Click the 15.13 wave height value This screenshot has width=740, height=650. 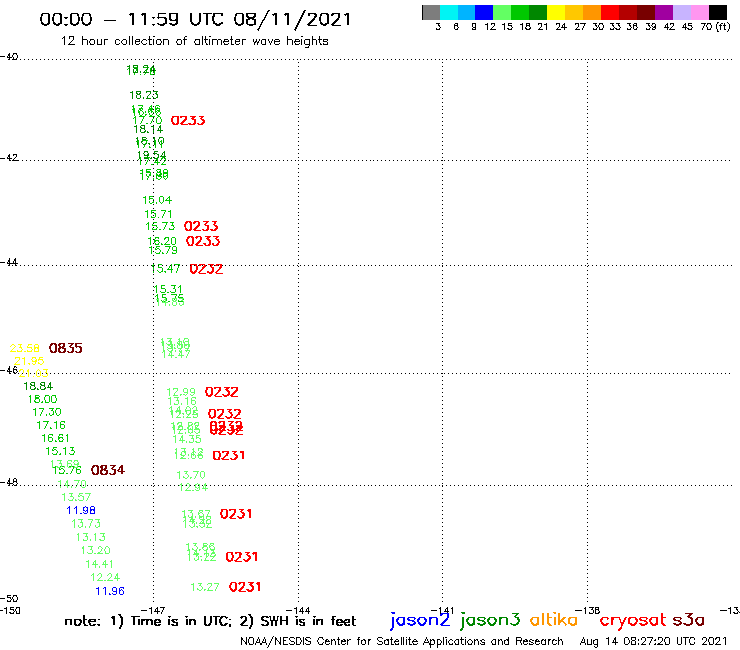point(60,451)
